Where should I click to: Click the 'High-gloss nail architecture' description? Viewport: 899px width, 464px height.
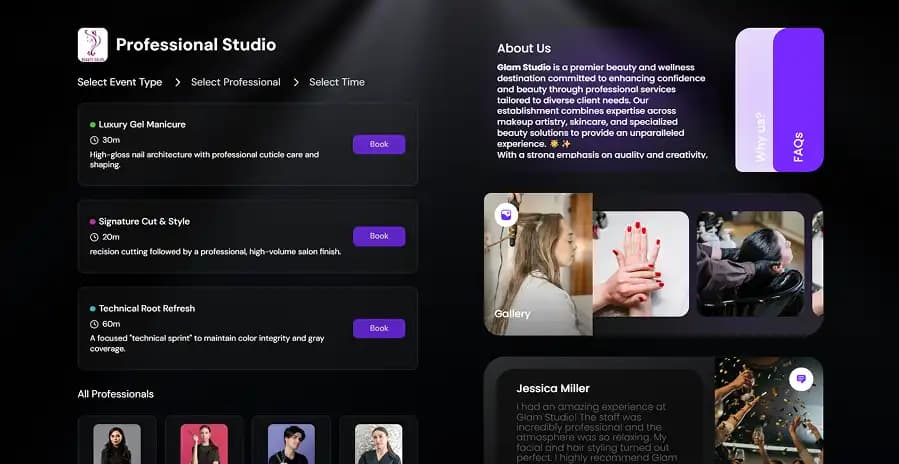204,159
